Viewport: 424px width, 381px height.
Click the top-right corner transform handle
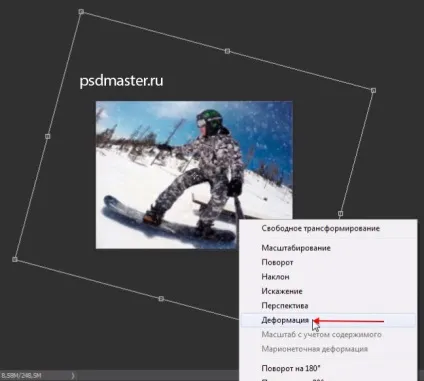[373, 90]
